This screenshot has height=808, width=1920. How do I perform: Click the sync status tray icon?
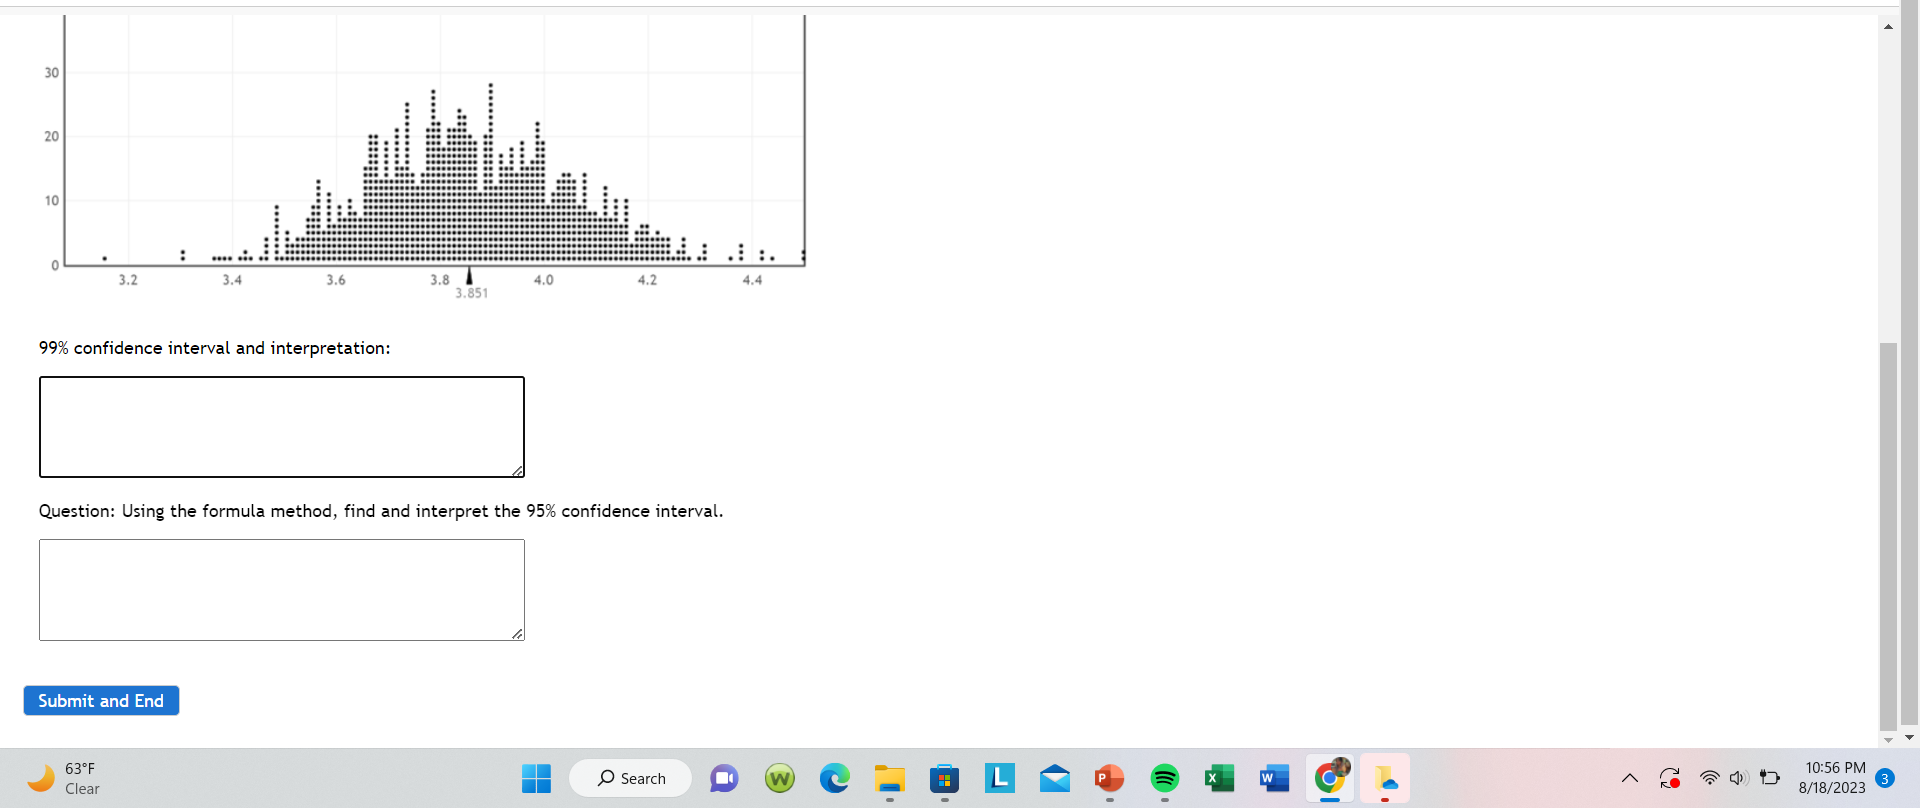coord(1669,778)
